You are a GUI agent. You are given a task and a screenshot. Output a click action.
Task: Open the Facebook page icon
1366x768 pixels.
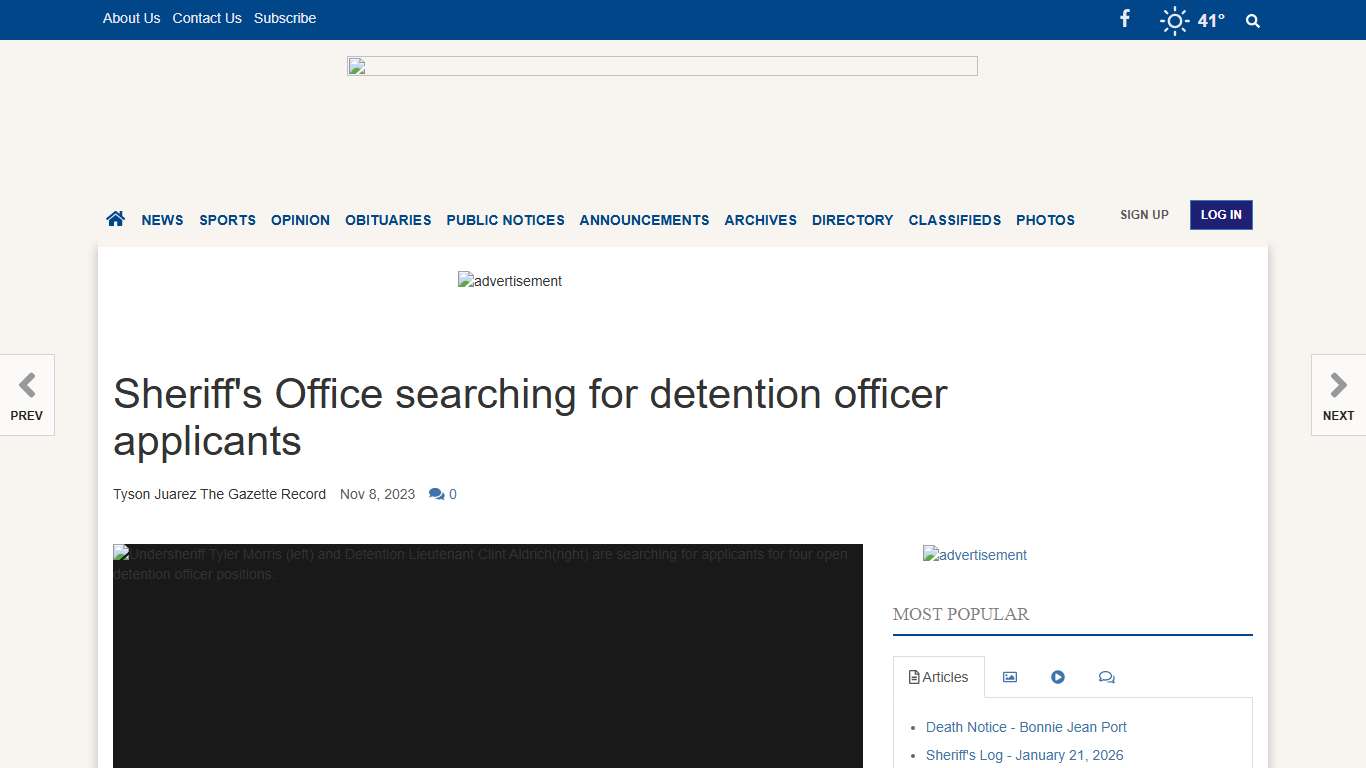coord(1124,18)
